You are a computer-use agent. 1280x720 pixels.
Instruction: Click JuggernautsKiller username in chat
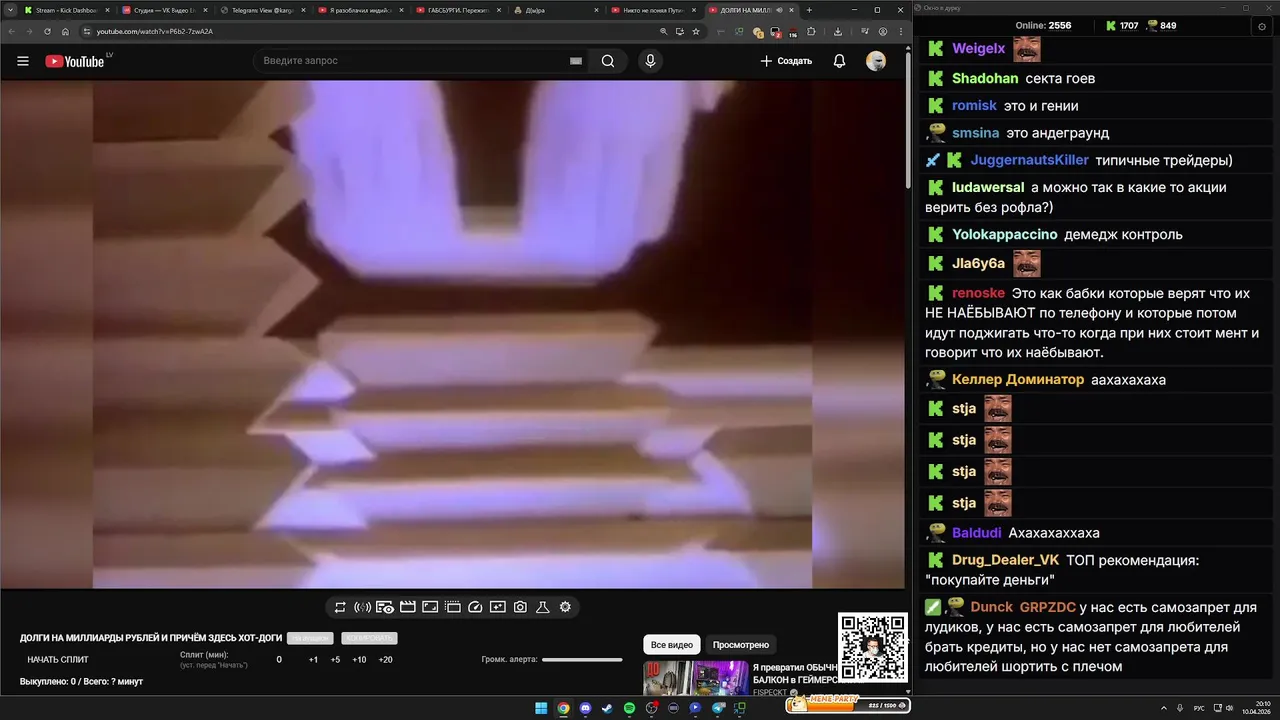point(1029,160)
